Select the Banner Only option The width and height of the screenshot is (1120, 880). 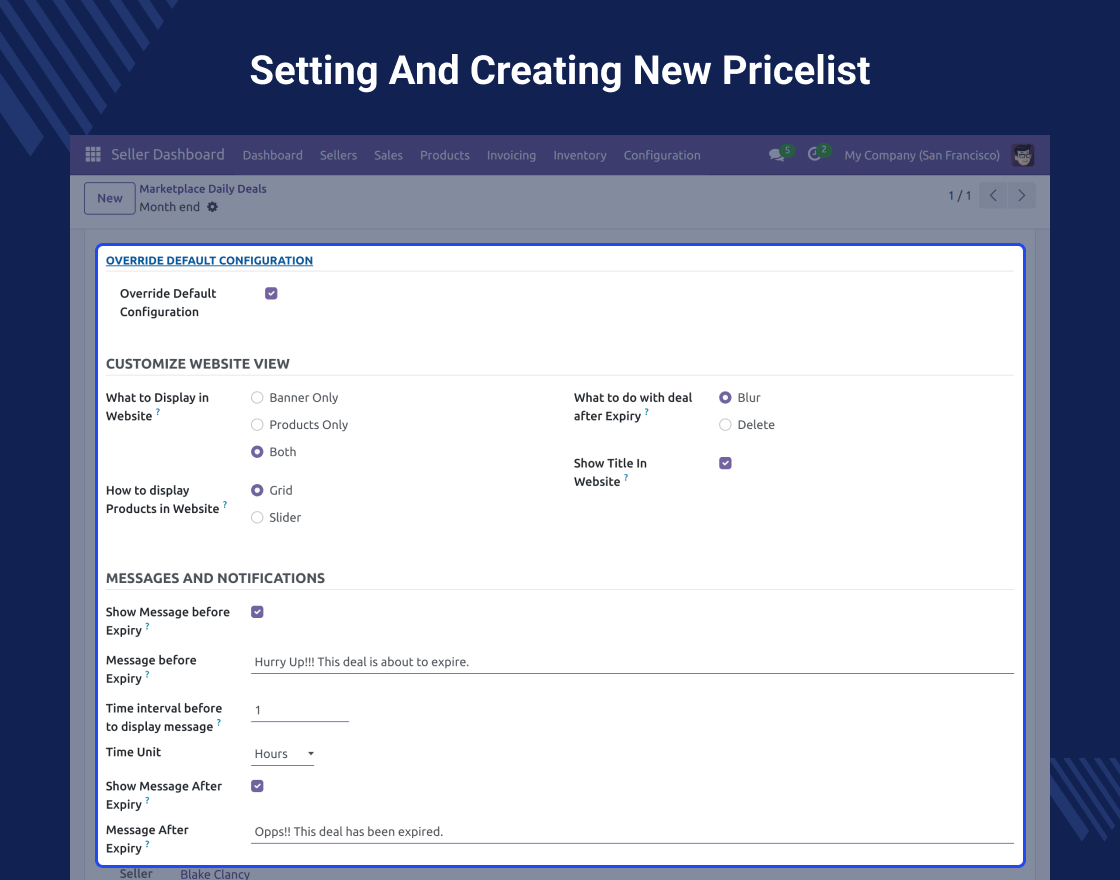[257, 398]
